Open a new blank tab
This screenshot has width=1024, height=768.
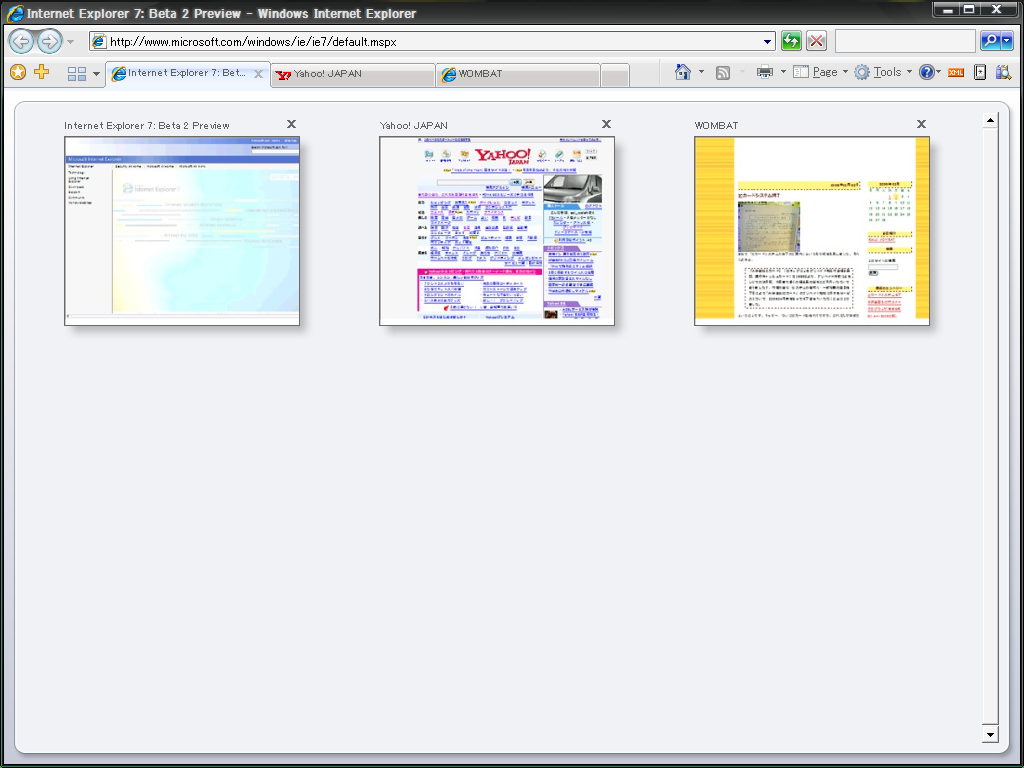click(615, 75)
